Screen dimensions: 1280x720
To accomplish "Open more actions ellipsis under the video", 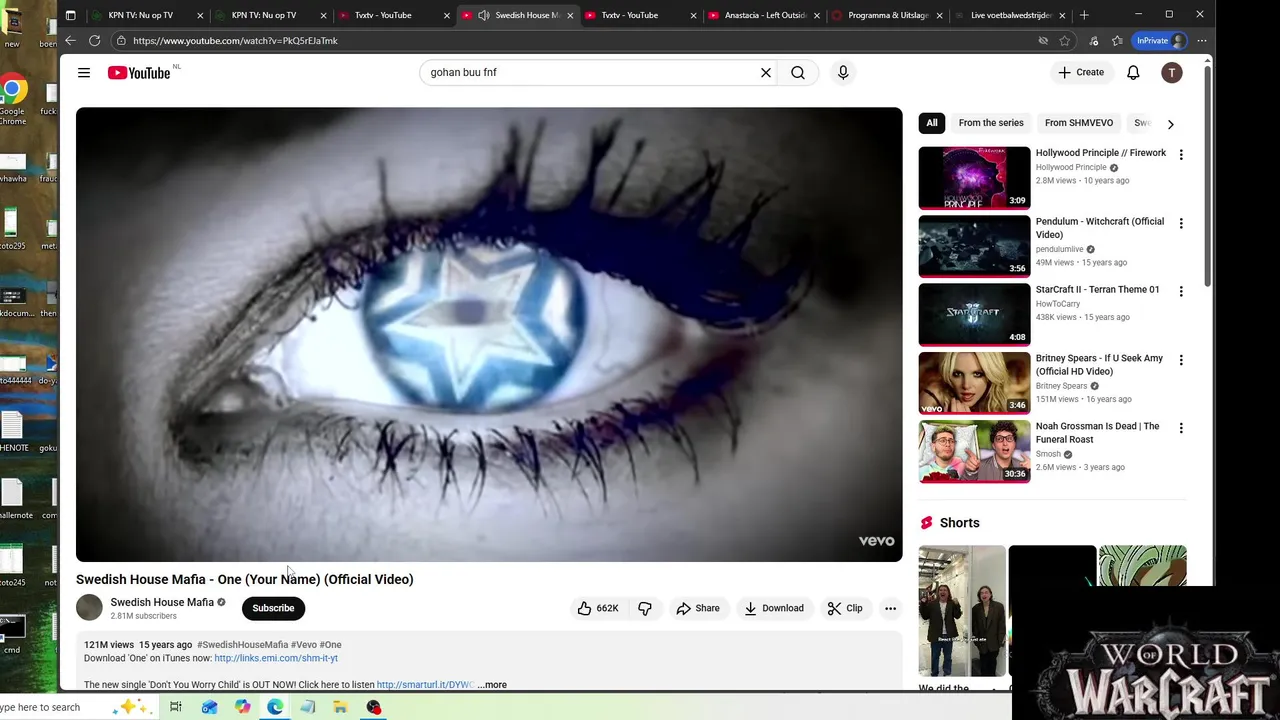I will pyautogui.click(x=890, y=608).
